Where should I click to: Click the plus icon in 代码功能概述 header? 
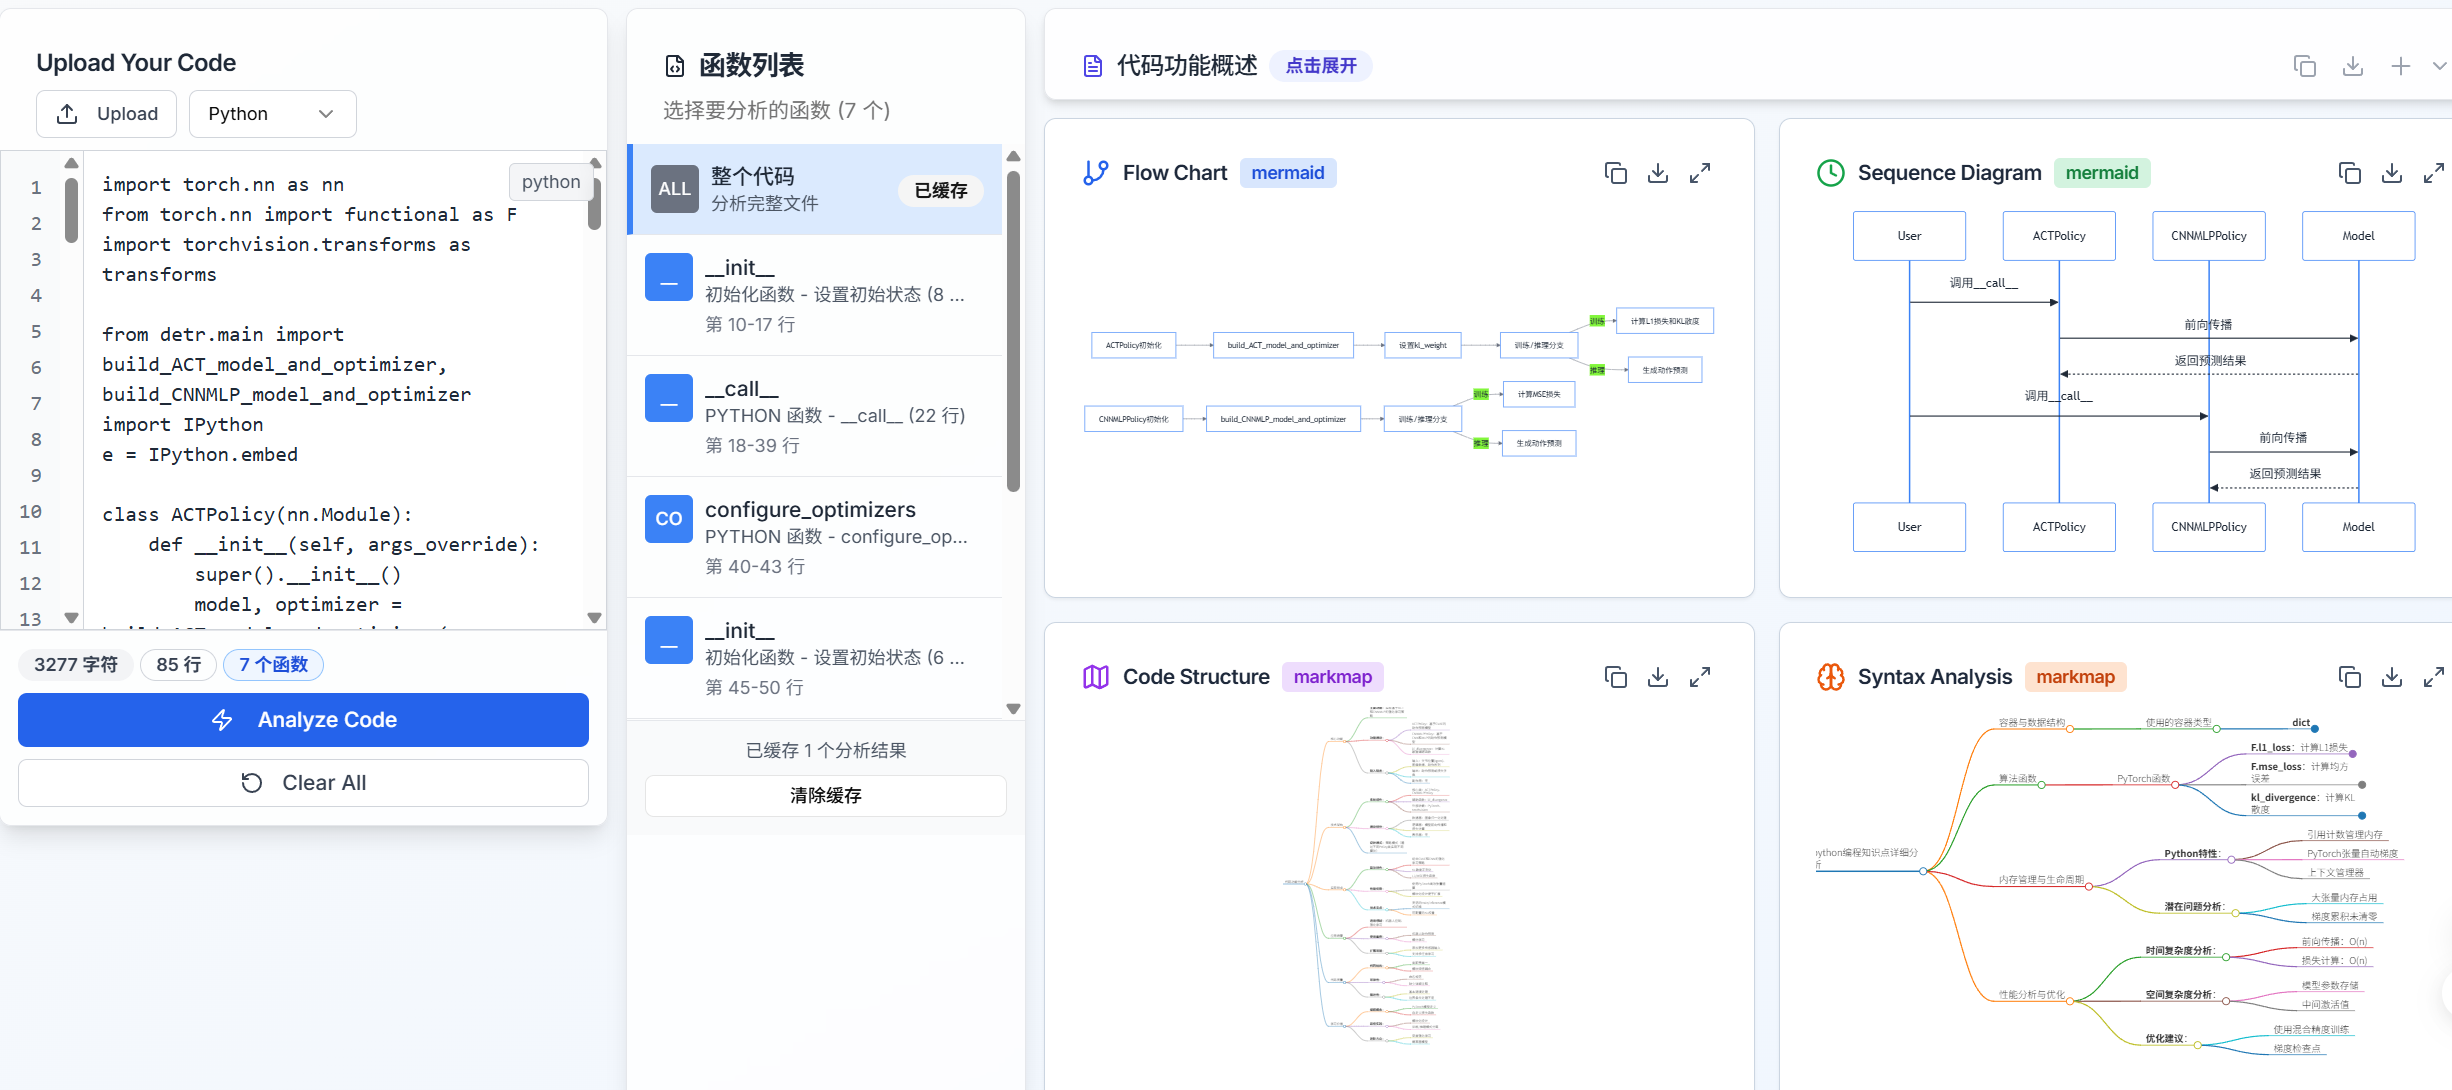coord(2401,65)
